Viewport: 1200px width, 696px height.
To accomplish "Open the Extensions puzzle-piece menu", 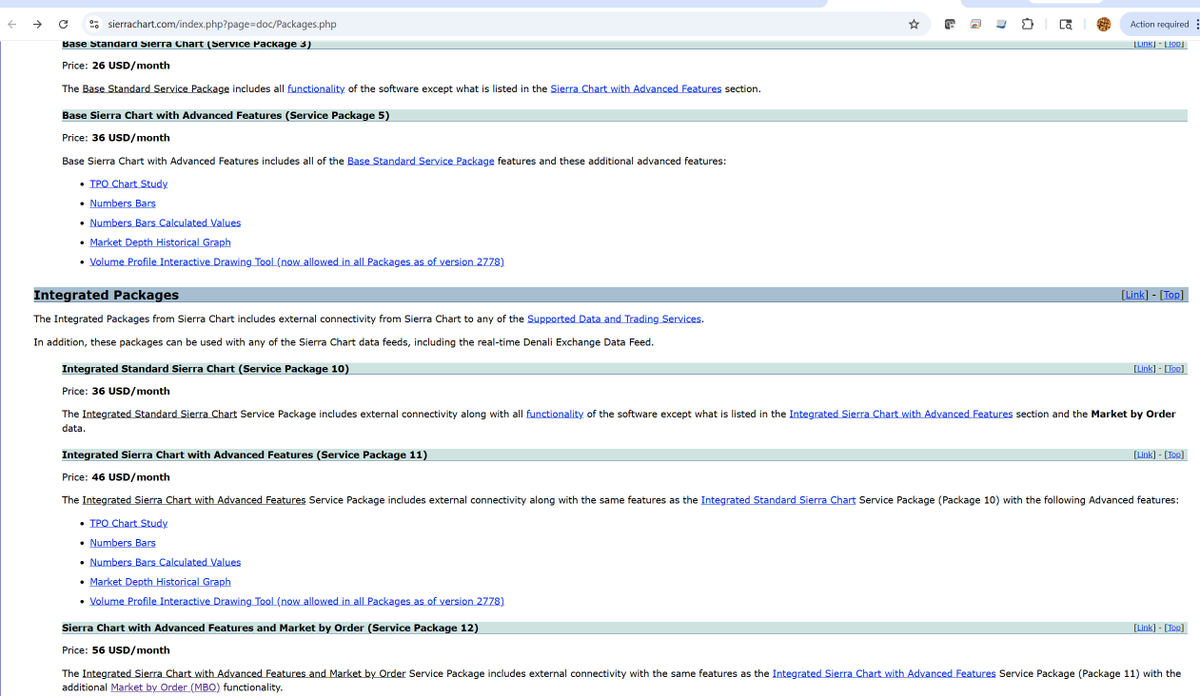I will [1028, 24].
